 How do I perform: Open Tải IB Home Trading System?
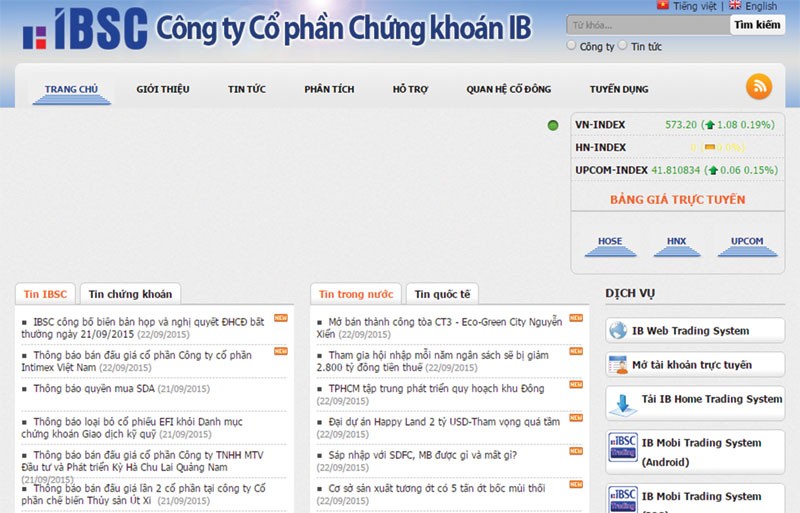[x=695, y=404]
